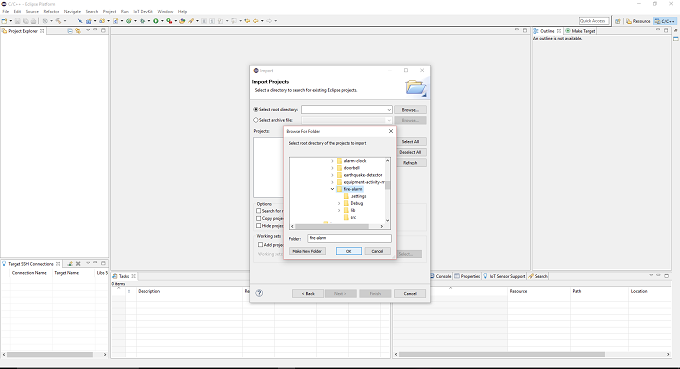
Task: Expand the Debug folder in tree
Action: click(x=339, y=203)
